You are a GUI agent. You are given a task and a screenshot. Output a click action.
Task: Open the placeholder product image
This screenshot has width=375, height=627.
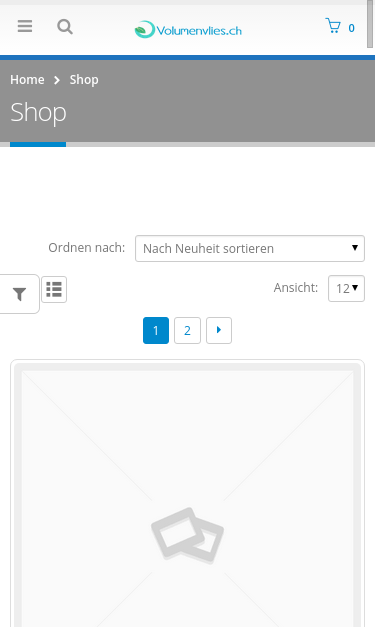[188, 496]
